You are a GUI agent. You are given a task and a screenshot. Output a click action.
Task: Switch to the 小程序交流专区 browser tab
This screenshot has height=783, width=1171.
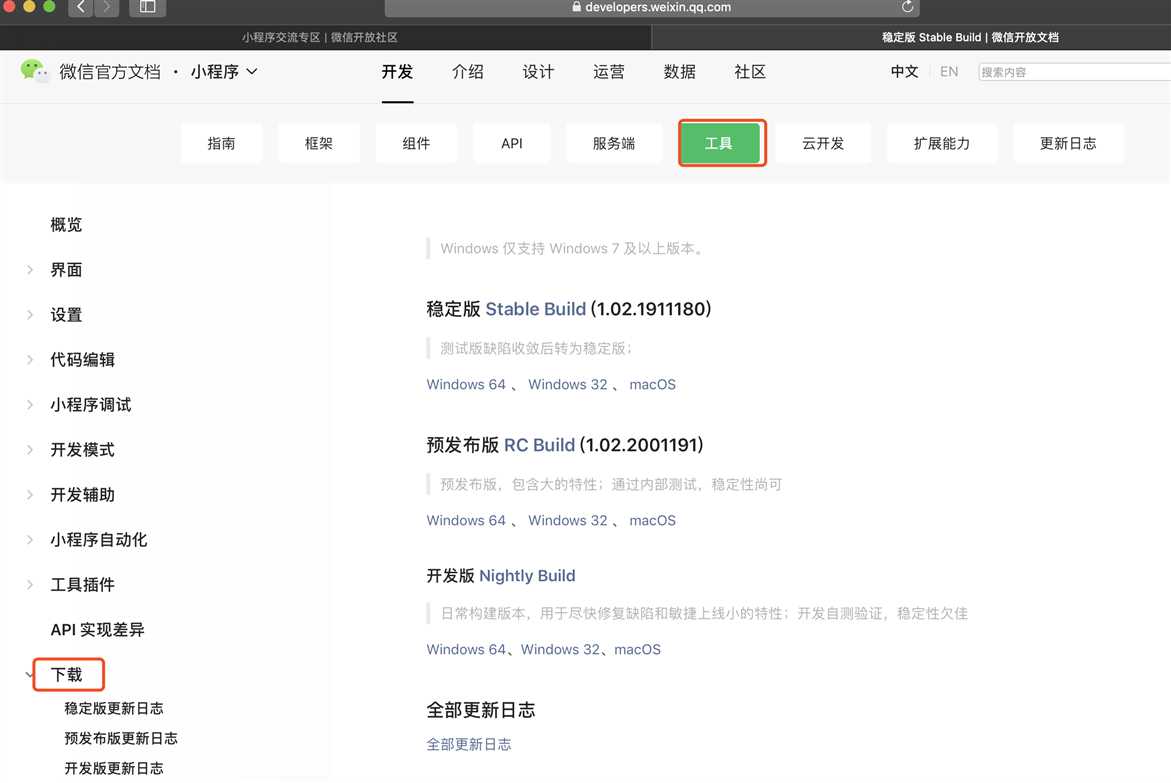326,37
